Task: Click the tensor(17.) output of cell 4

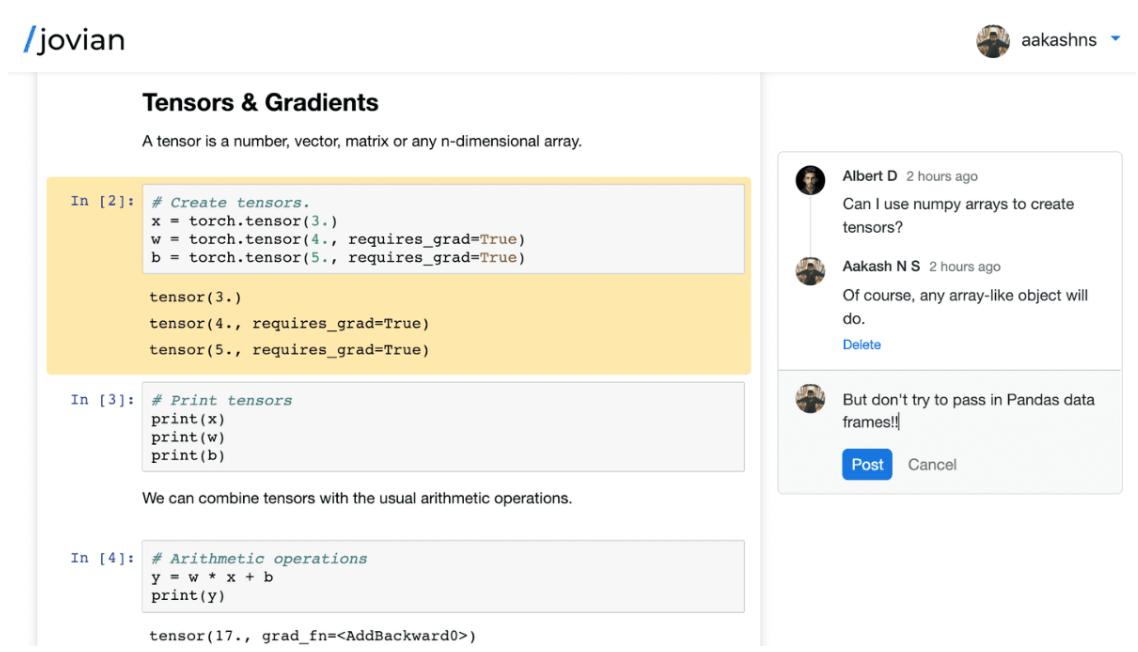Action: (x=312, y=635)
